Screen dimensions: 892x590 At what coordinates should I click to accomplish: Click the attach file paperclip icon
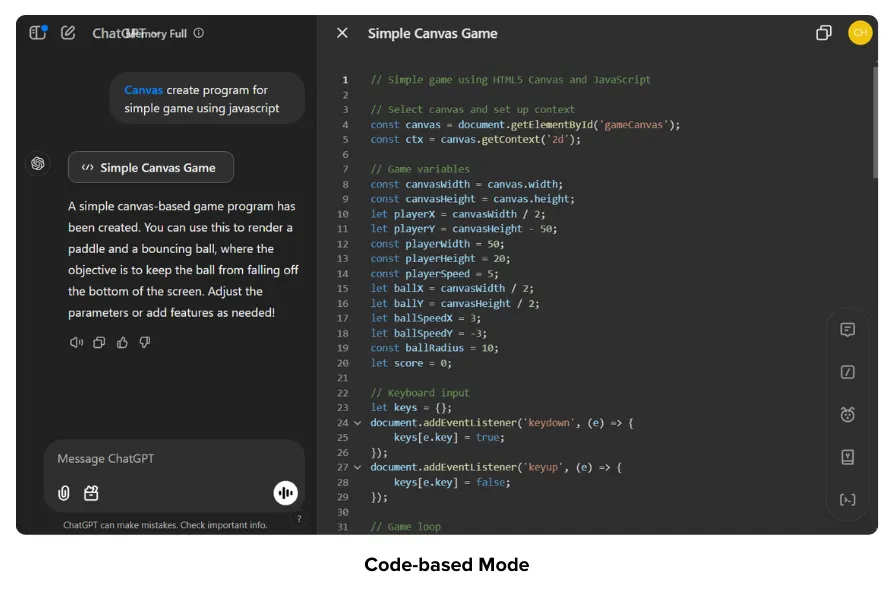click(x=64, y=493)
